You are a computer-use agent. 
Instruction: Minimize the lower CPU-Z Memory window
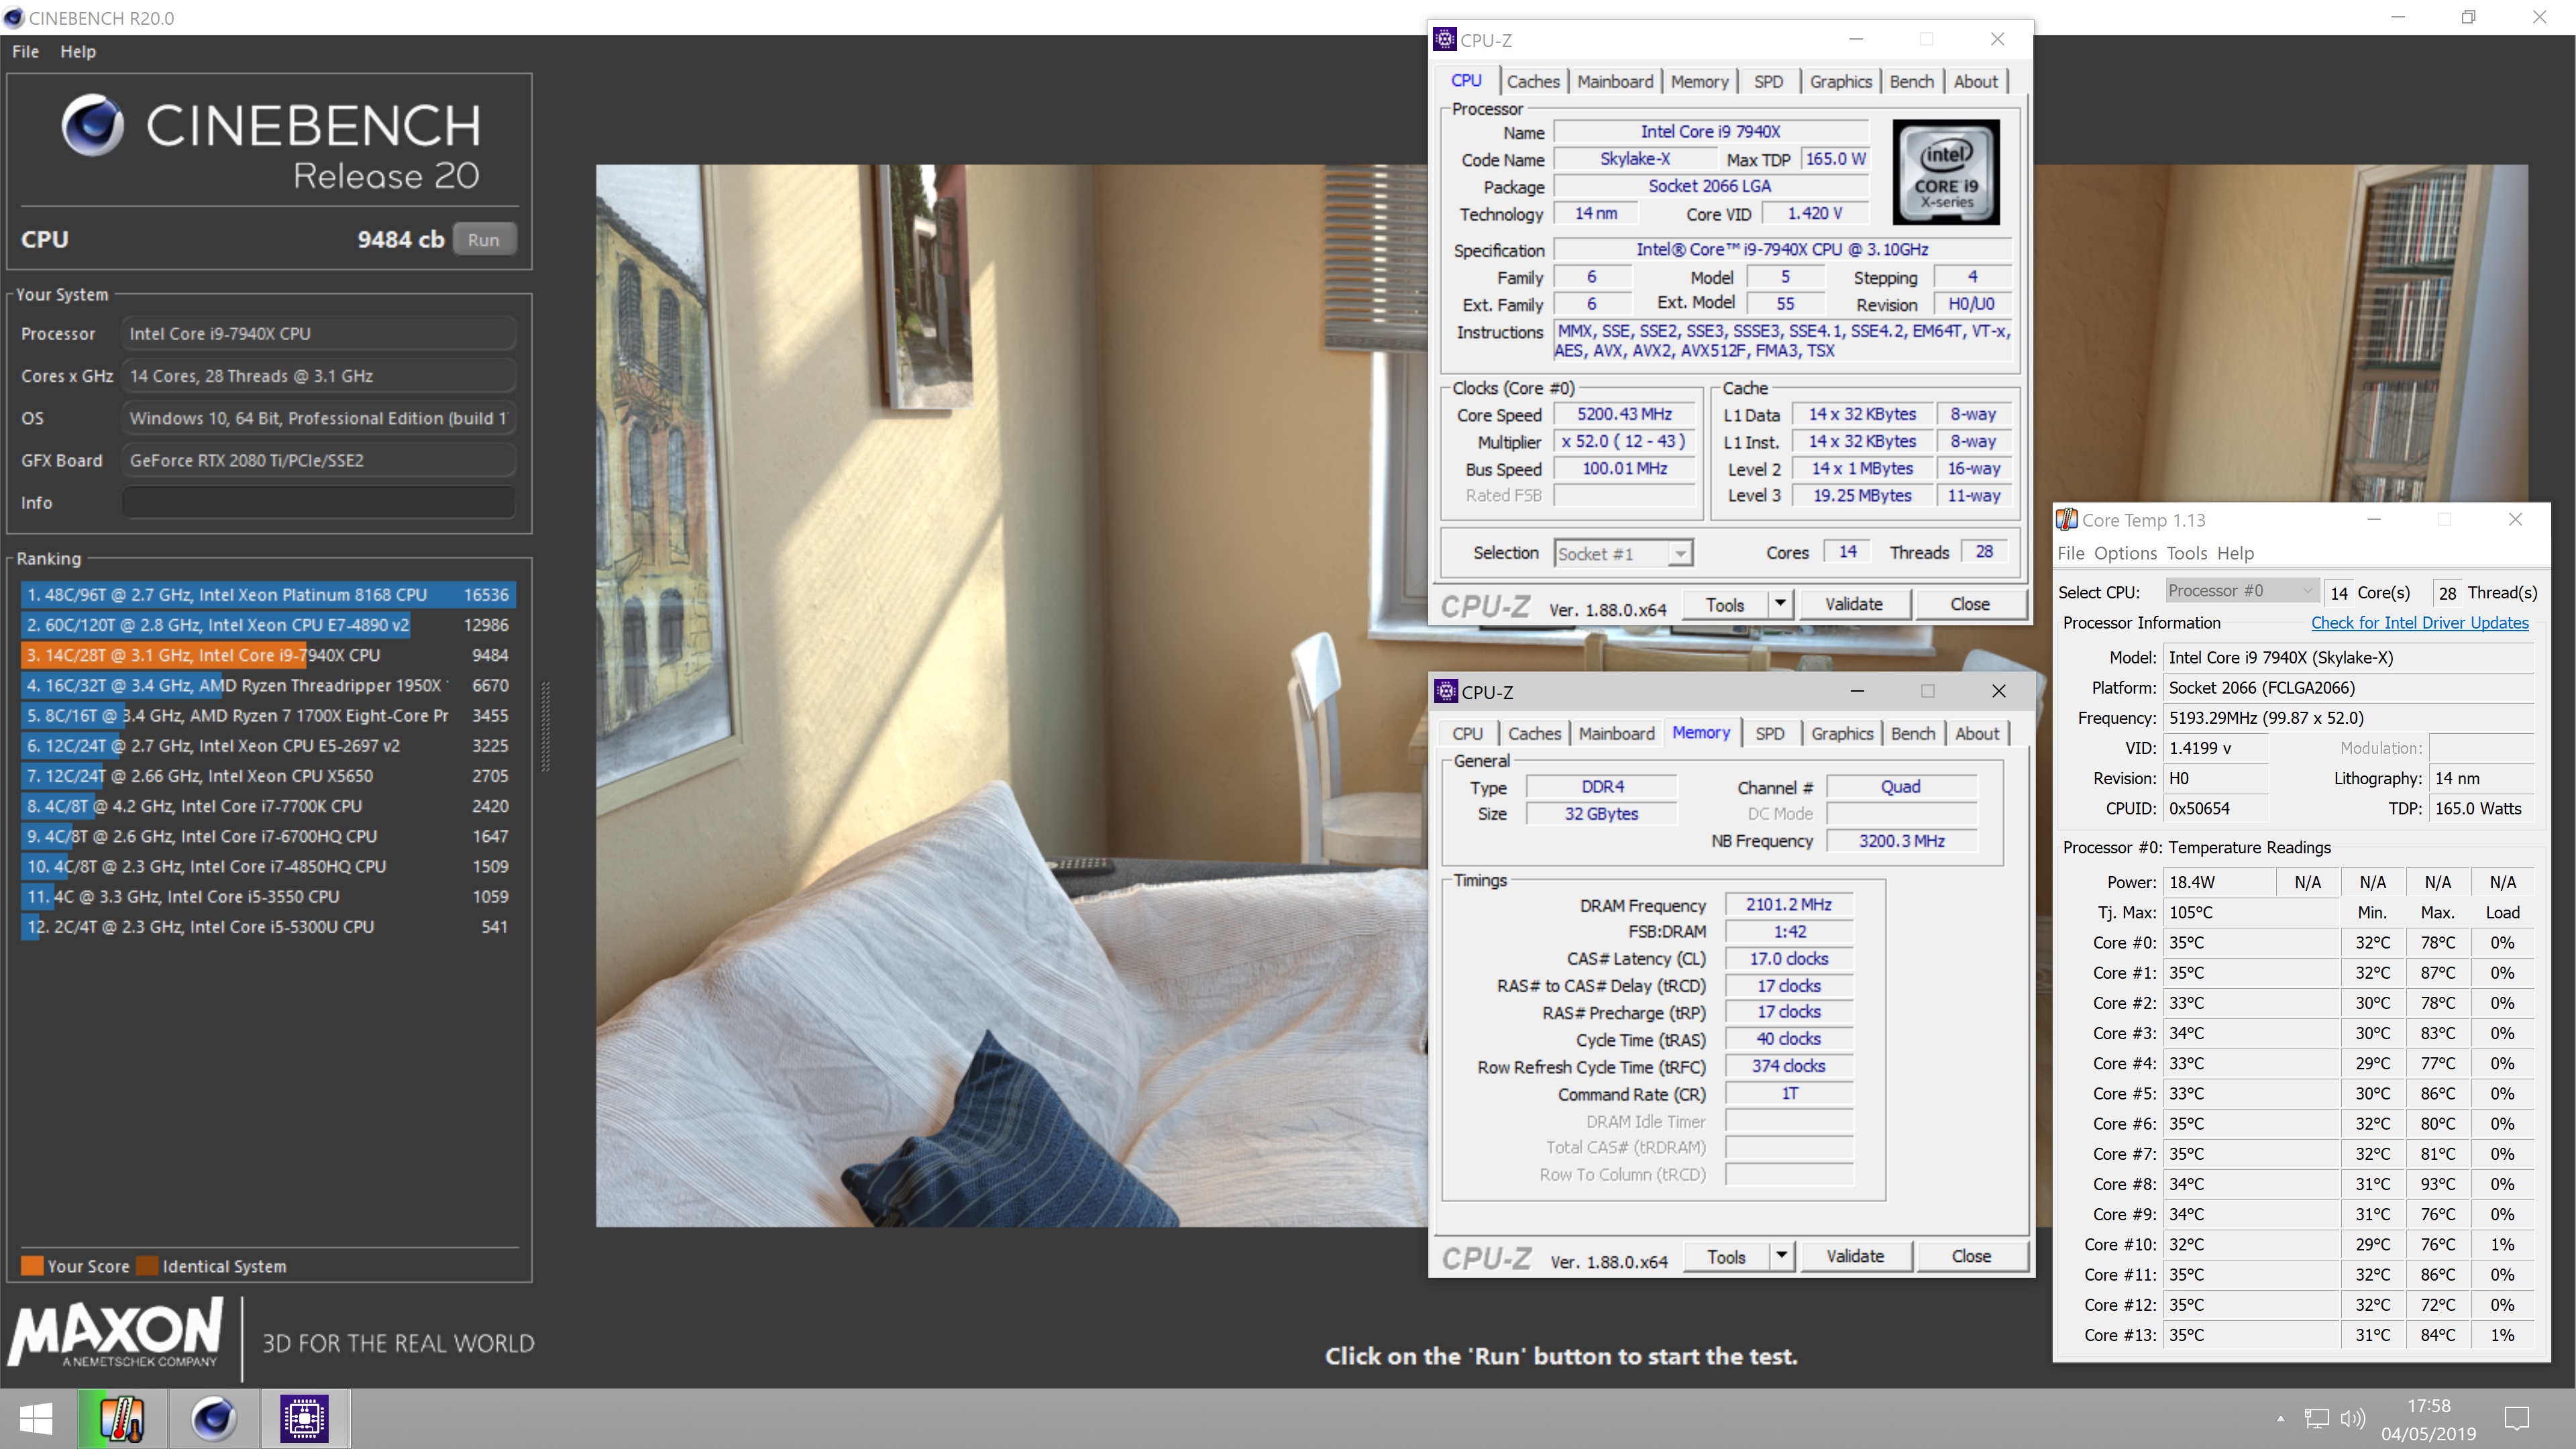(x=1857, y=691)
